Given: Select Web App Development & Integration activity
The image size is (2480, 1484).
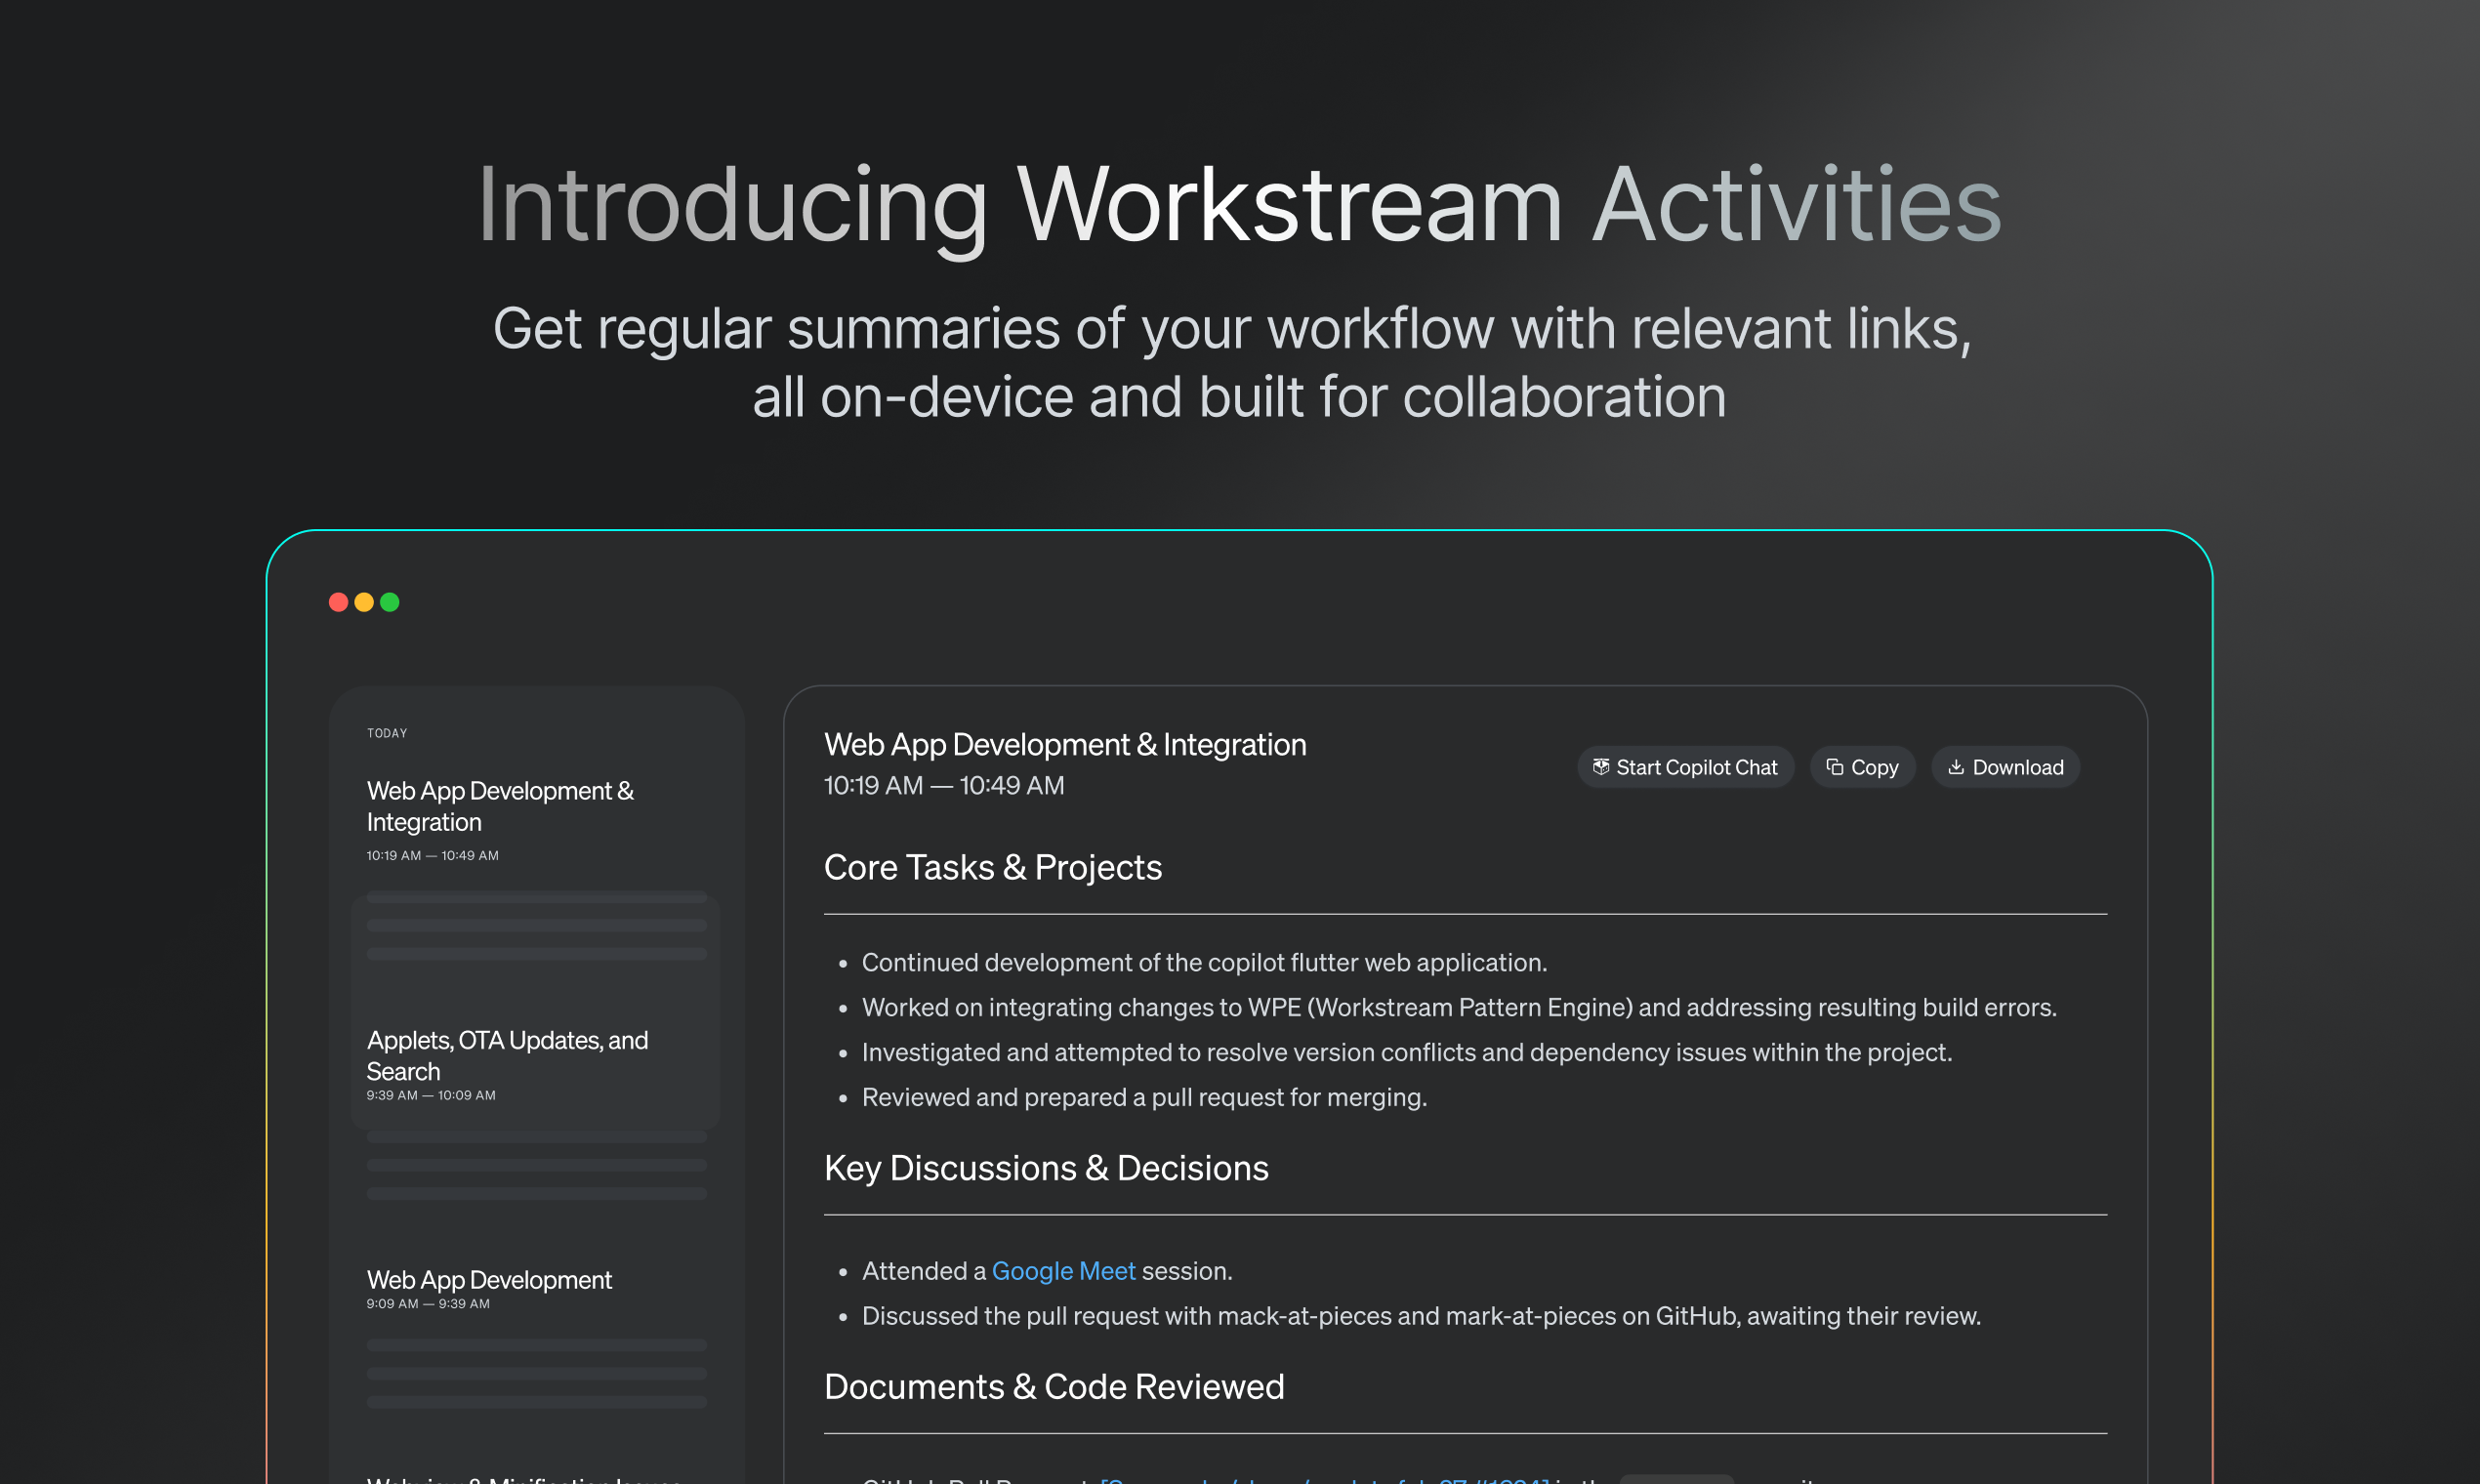Looking at the screenshot, I should click(536, 820).
